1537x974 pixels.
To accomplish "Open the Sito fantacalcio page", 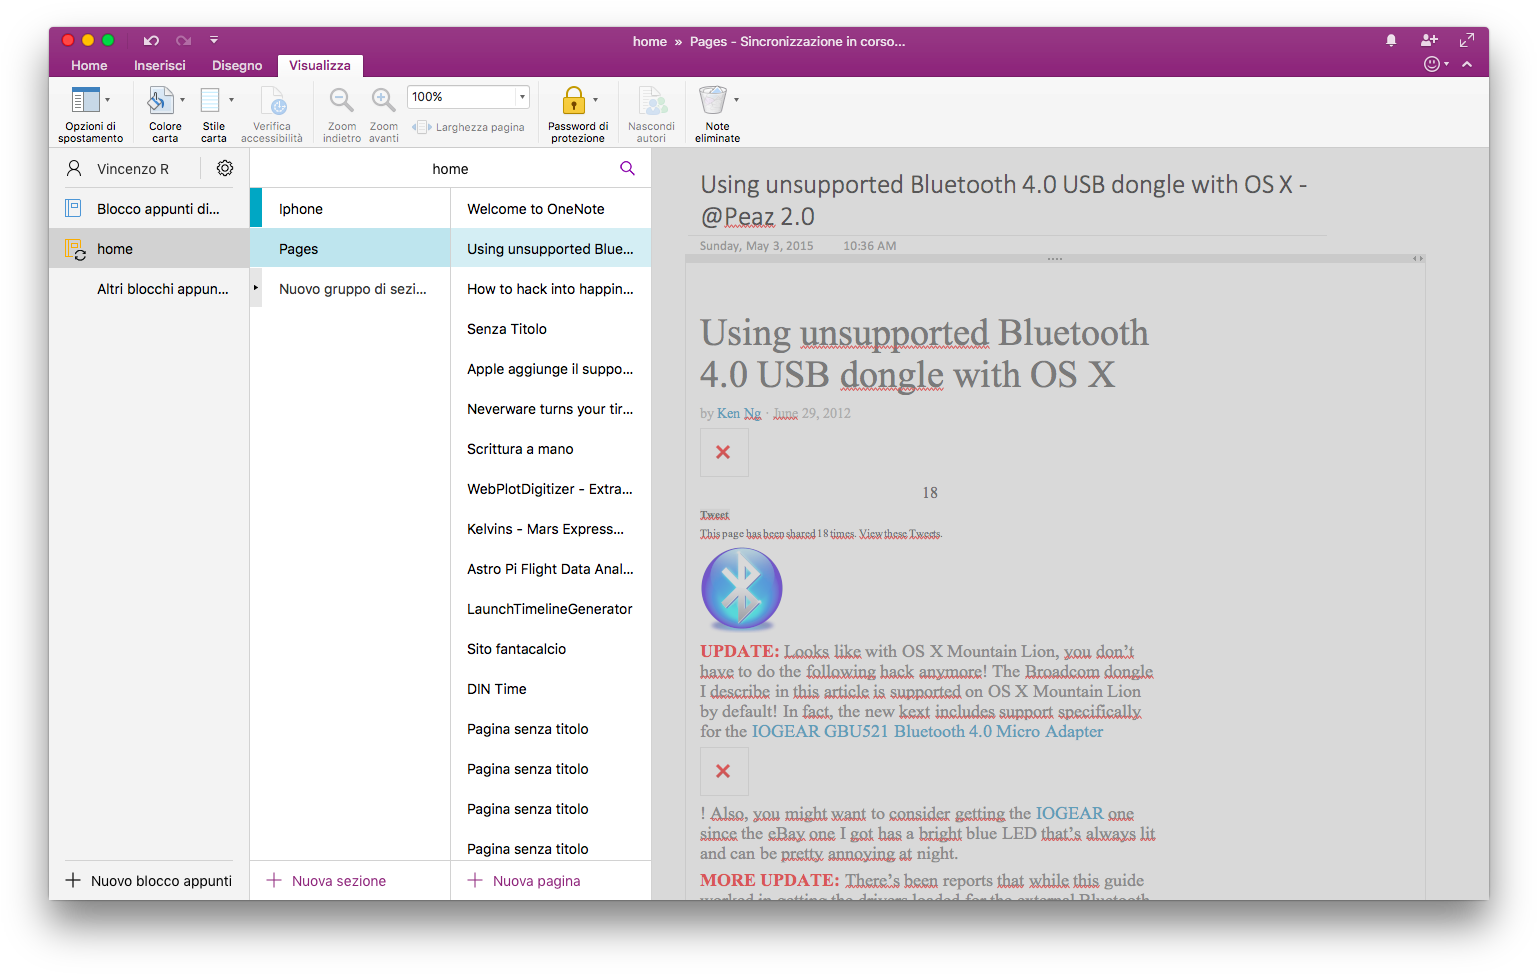I will coord(551,649).
